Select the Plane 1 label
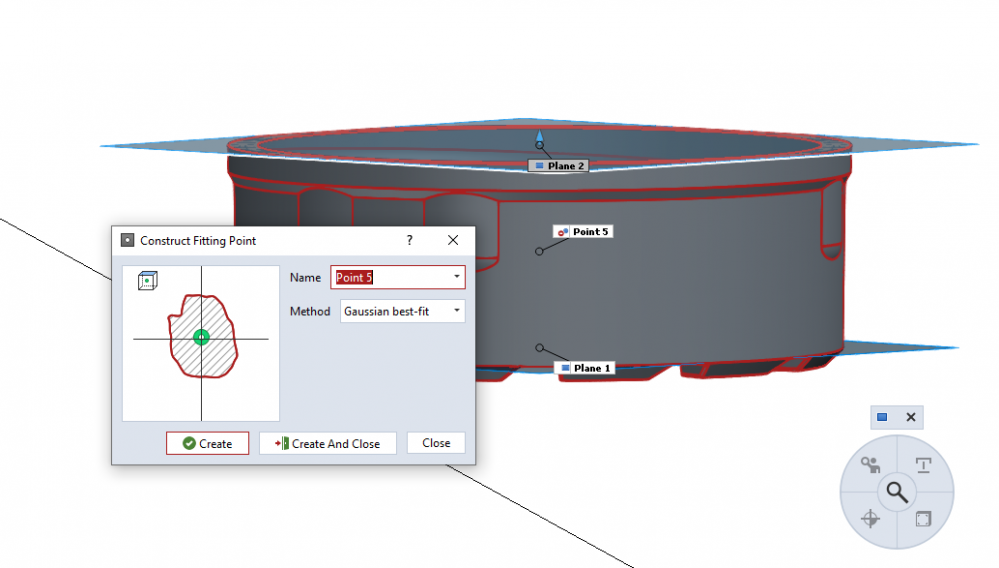The image size is (999, 568). pos(584,368)
